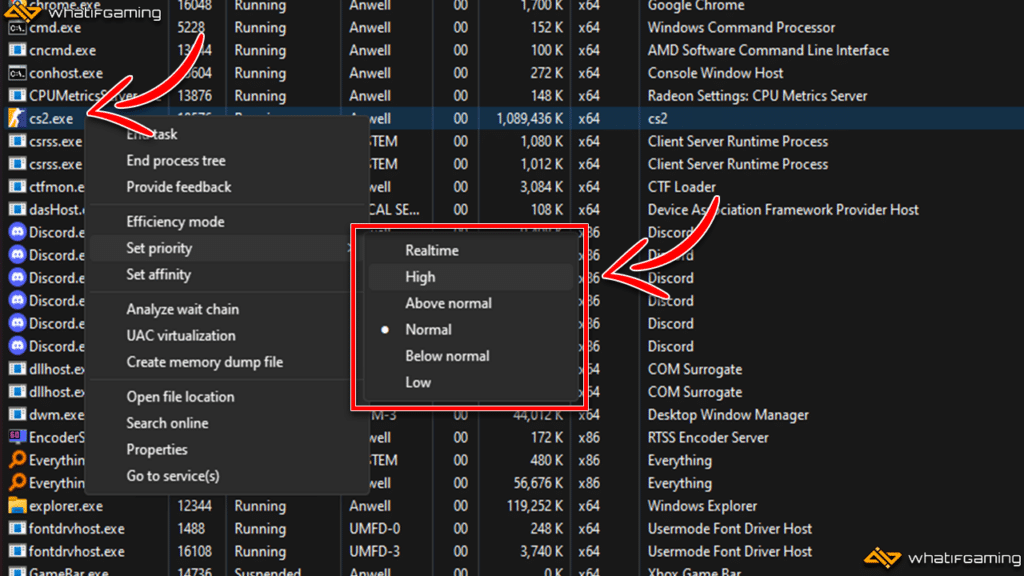
Task: Select the dwm.exe process icon
Action: coord(16,415)
